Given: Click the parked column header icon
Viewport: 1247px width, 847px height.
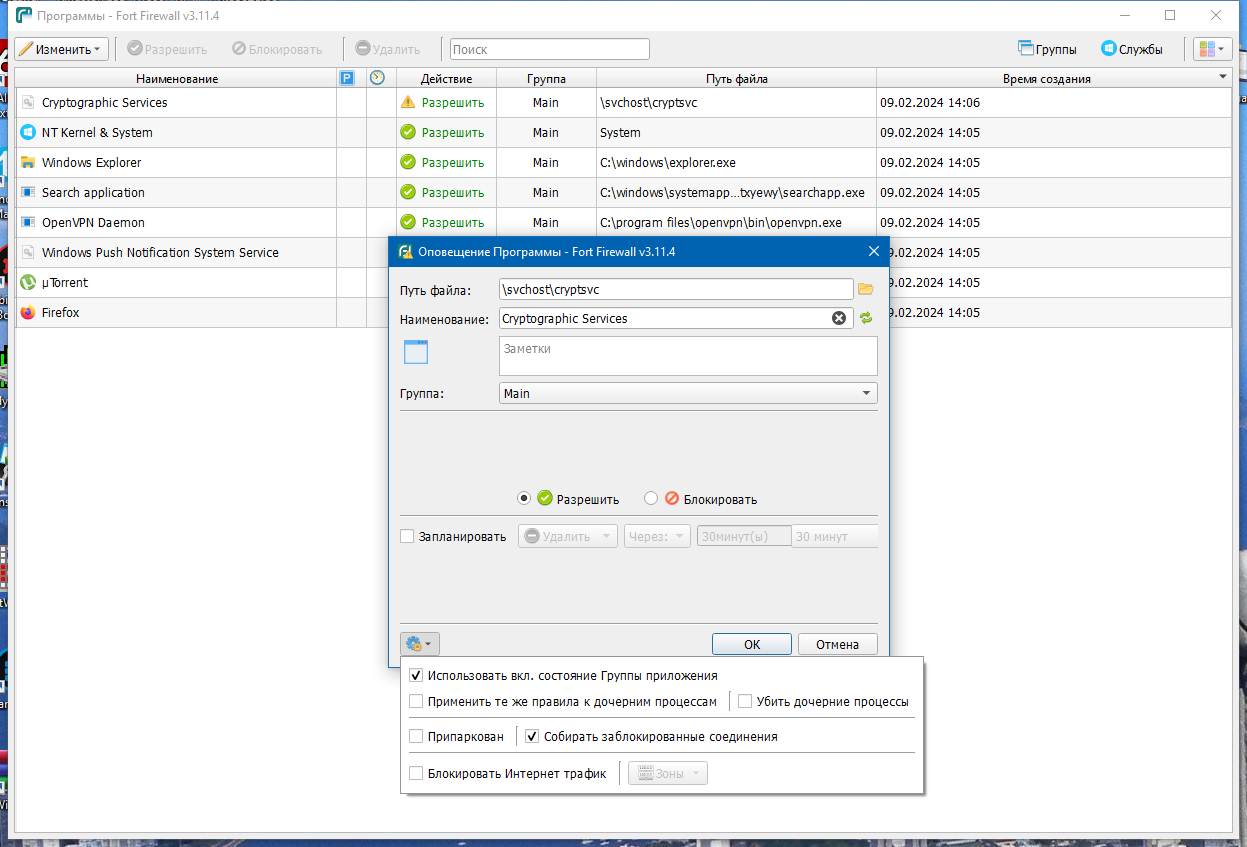Looking at the screenshot, I should 347,78.
